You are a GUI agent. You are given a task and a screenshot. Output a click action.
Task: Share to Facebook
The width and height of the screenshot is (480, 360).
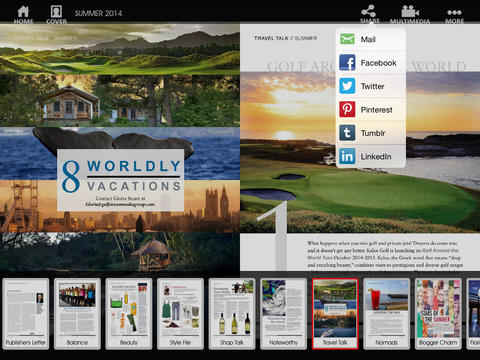[x=371, y=63]
